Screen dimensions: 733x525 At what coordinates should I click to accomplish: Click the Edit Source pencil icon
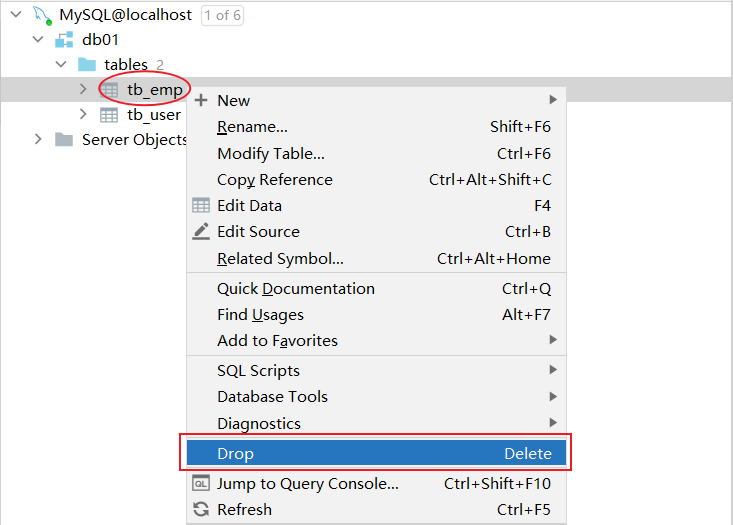point(201,232)
